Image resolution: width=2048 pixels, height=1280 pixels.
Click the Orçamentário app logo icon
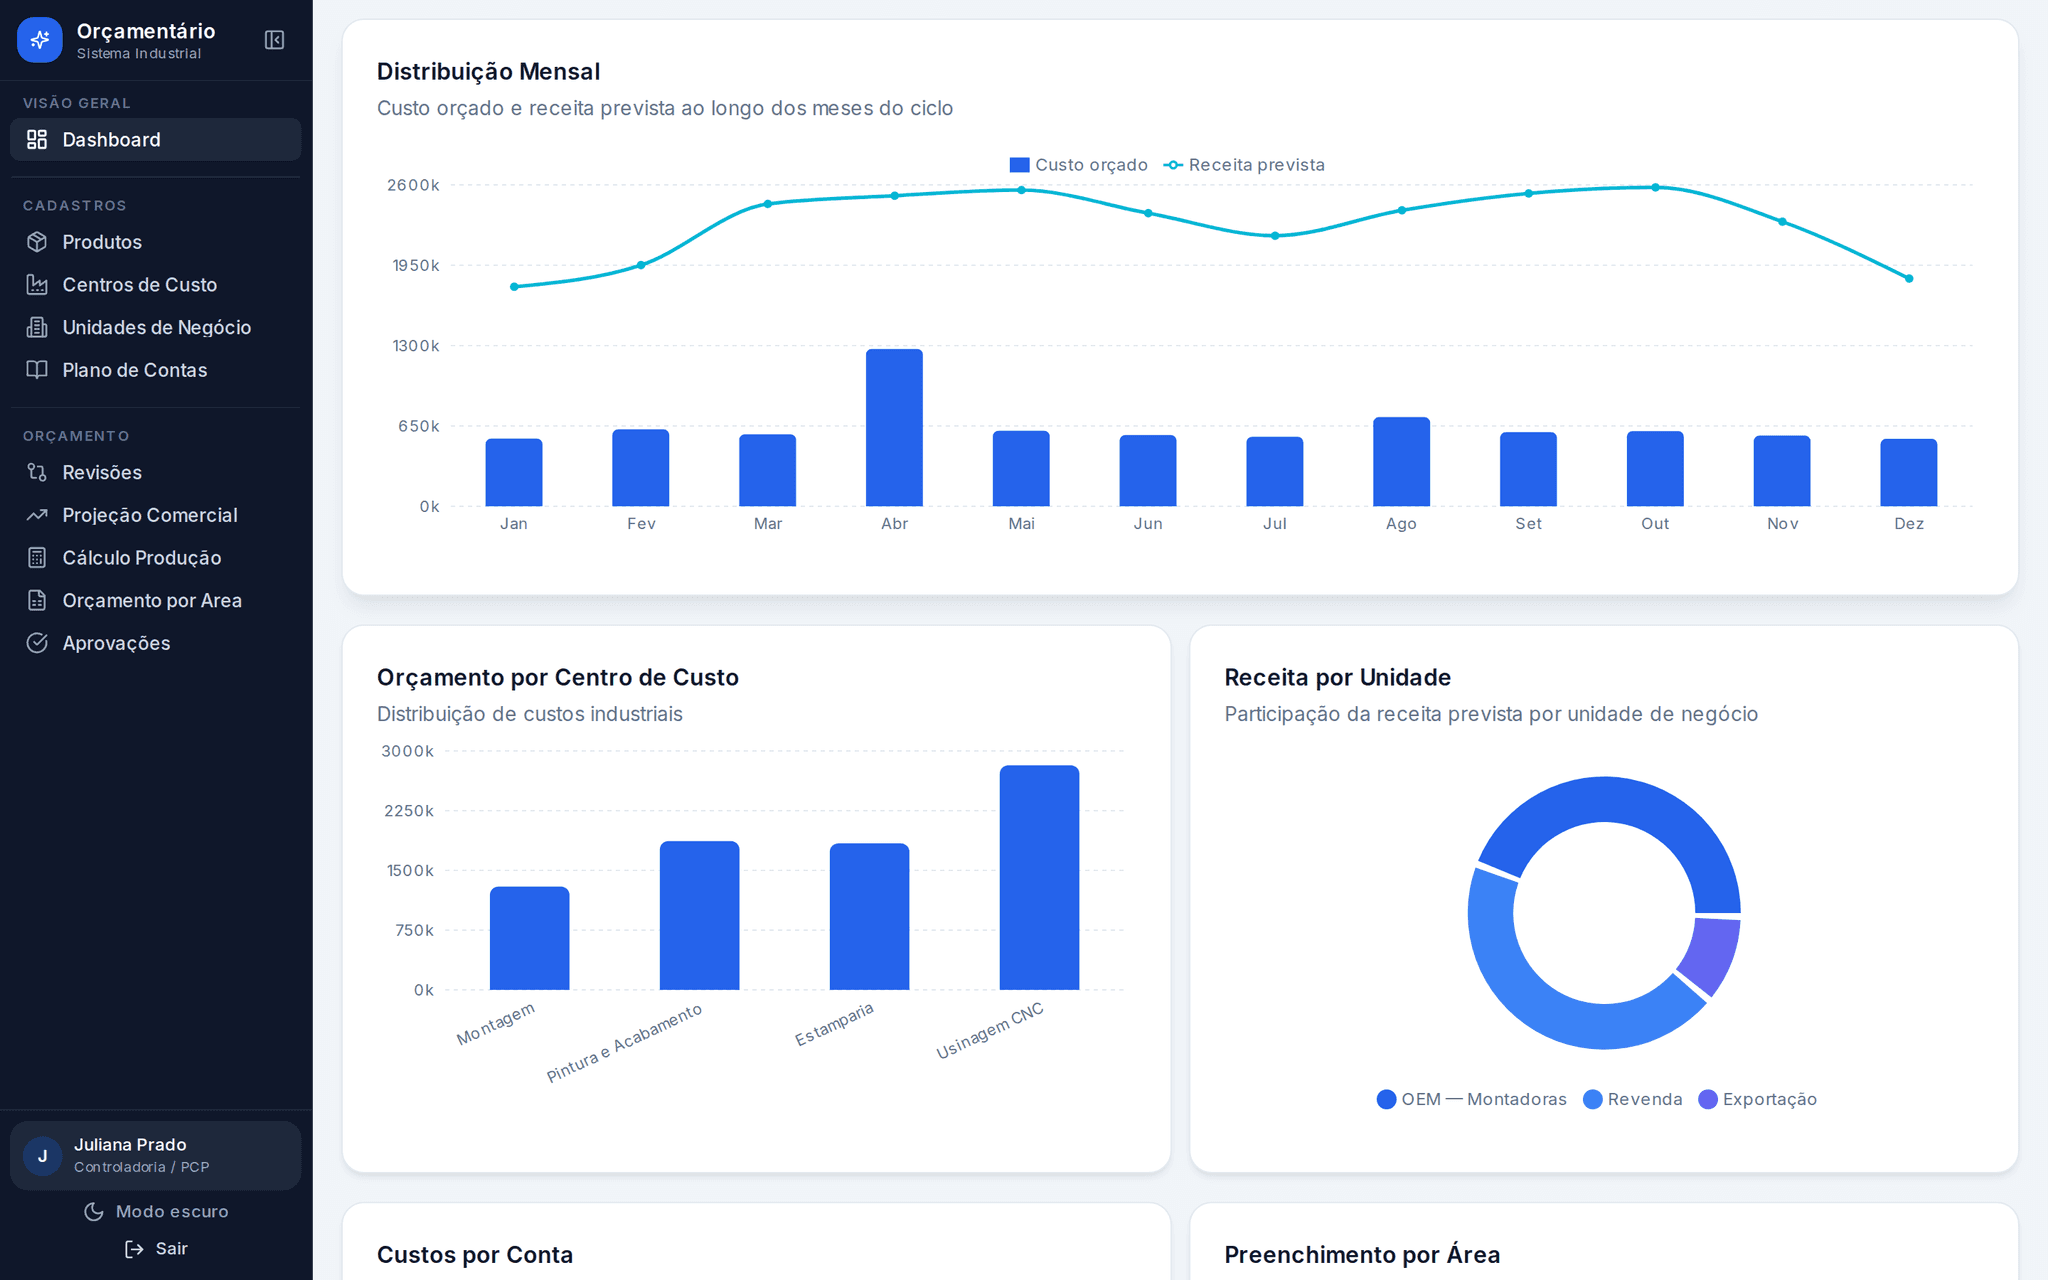coord(40,40)
